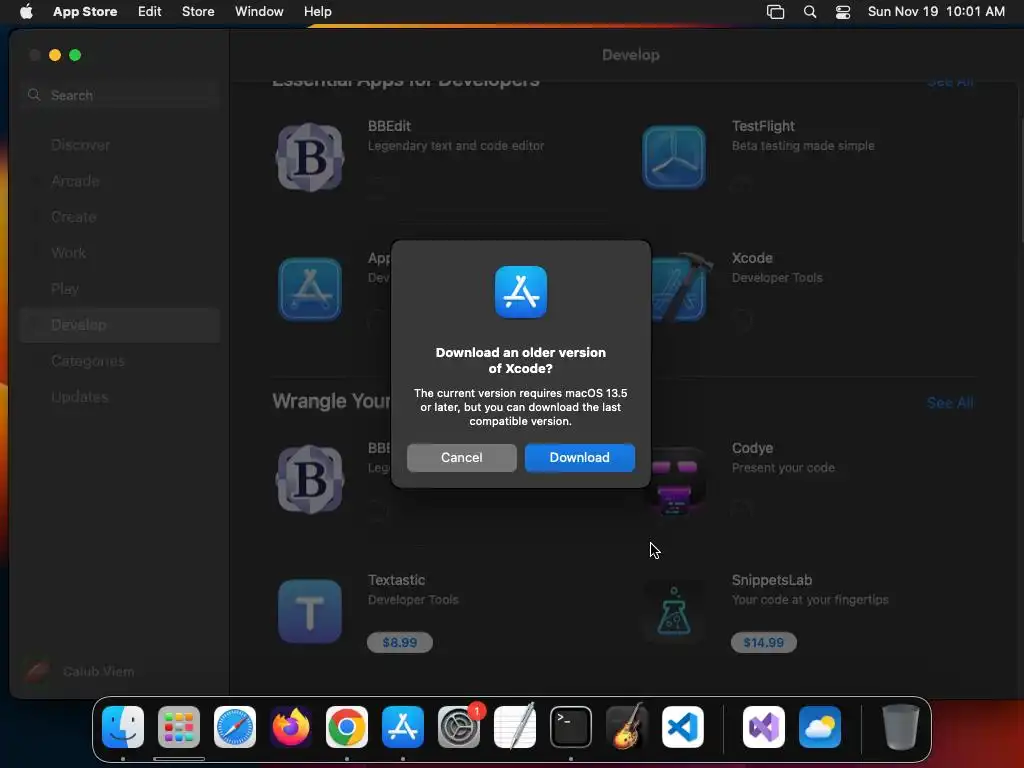Viewport: 1024px width, 768px height.
Task: Open the App Store menu in the menu bar
Action: tap(85, 12)
